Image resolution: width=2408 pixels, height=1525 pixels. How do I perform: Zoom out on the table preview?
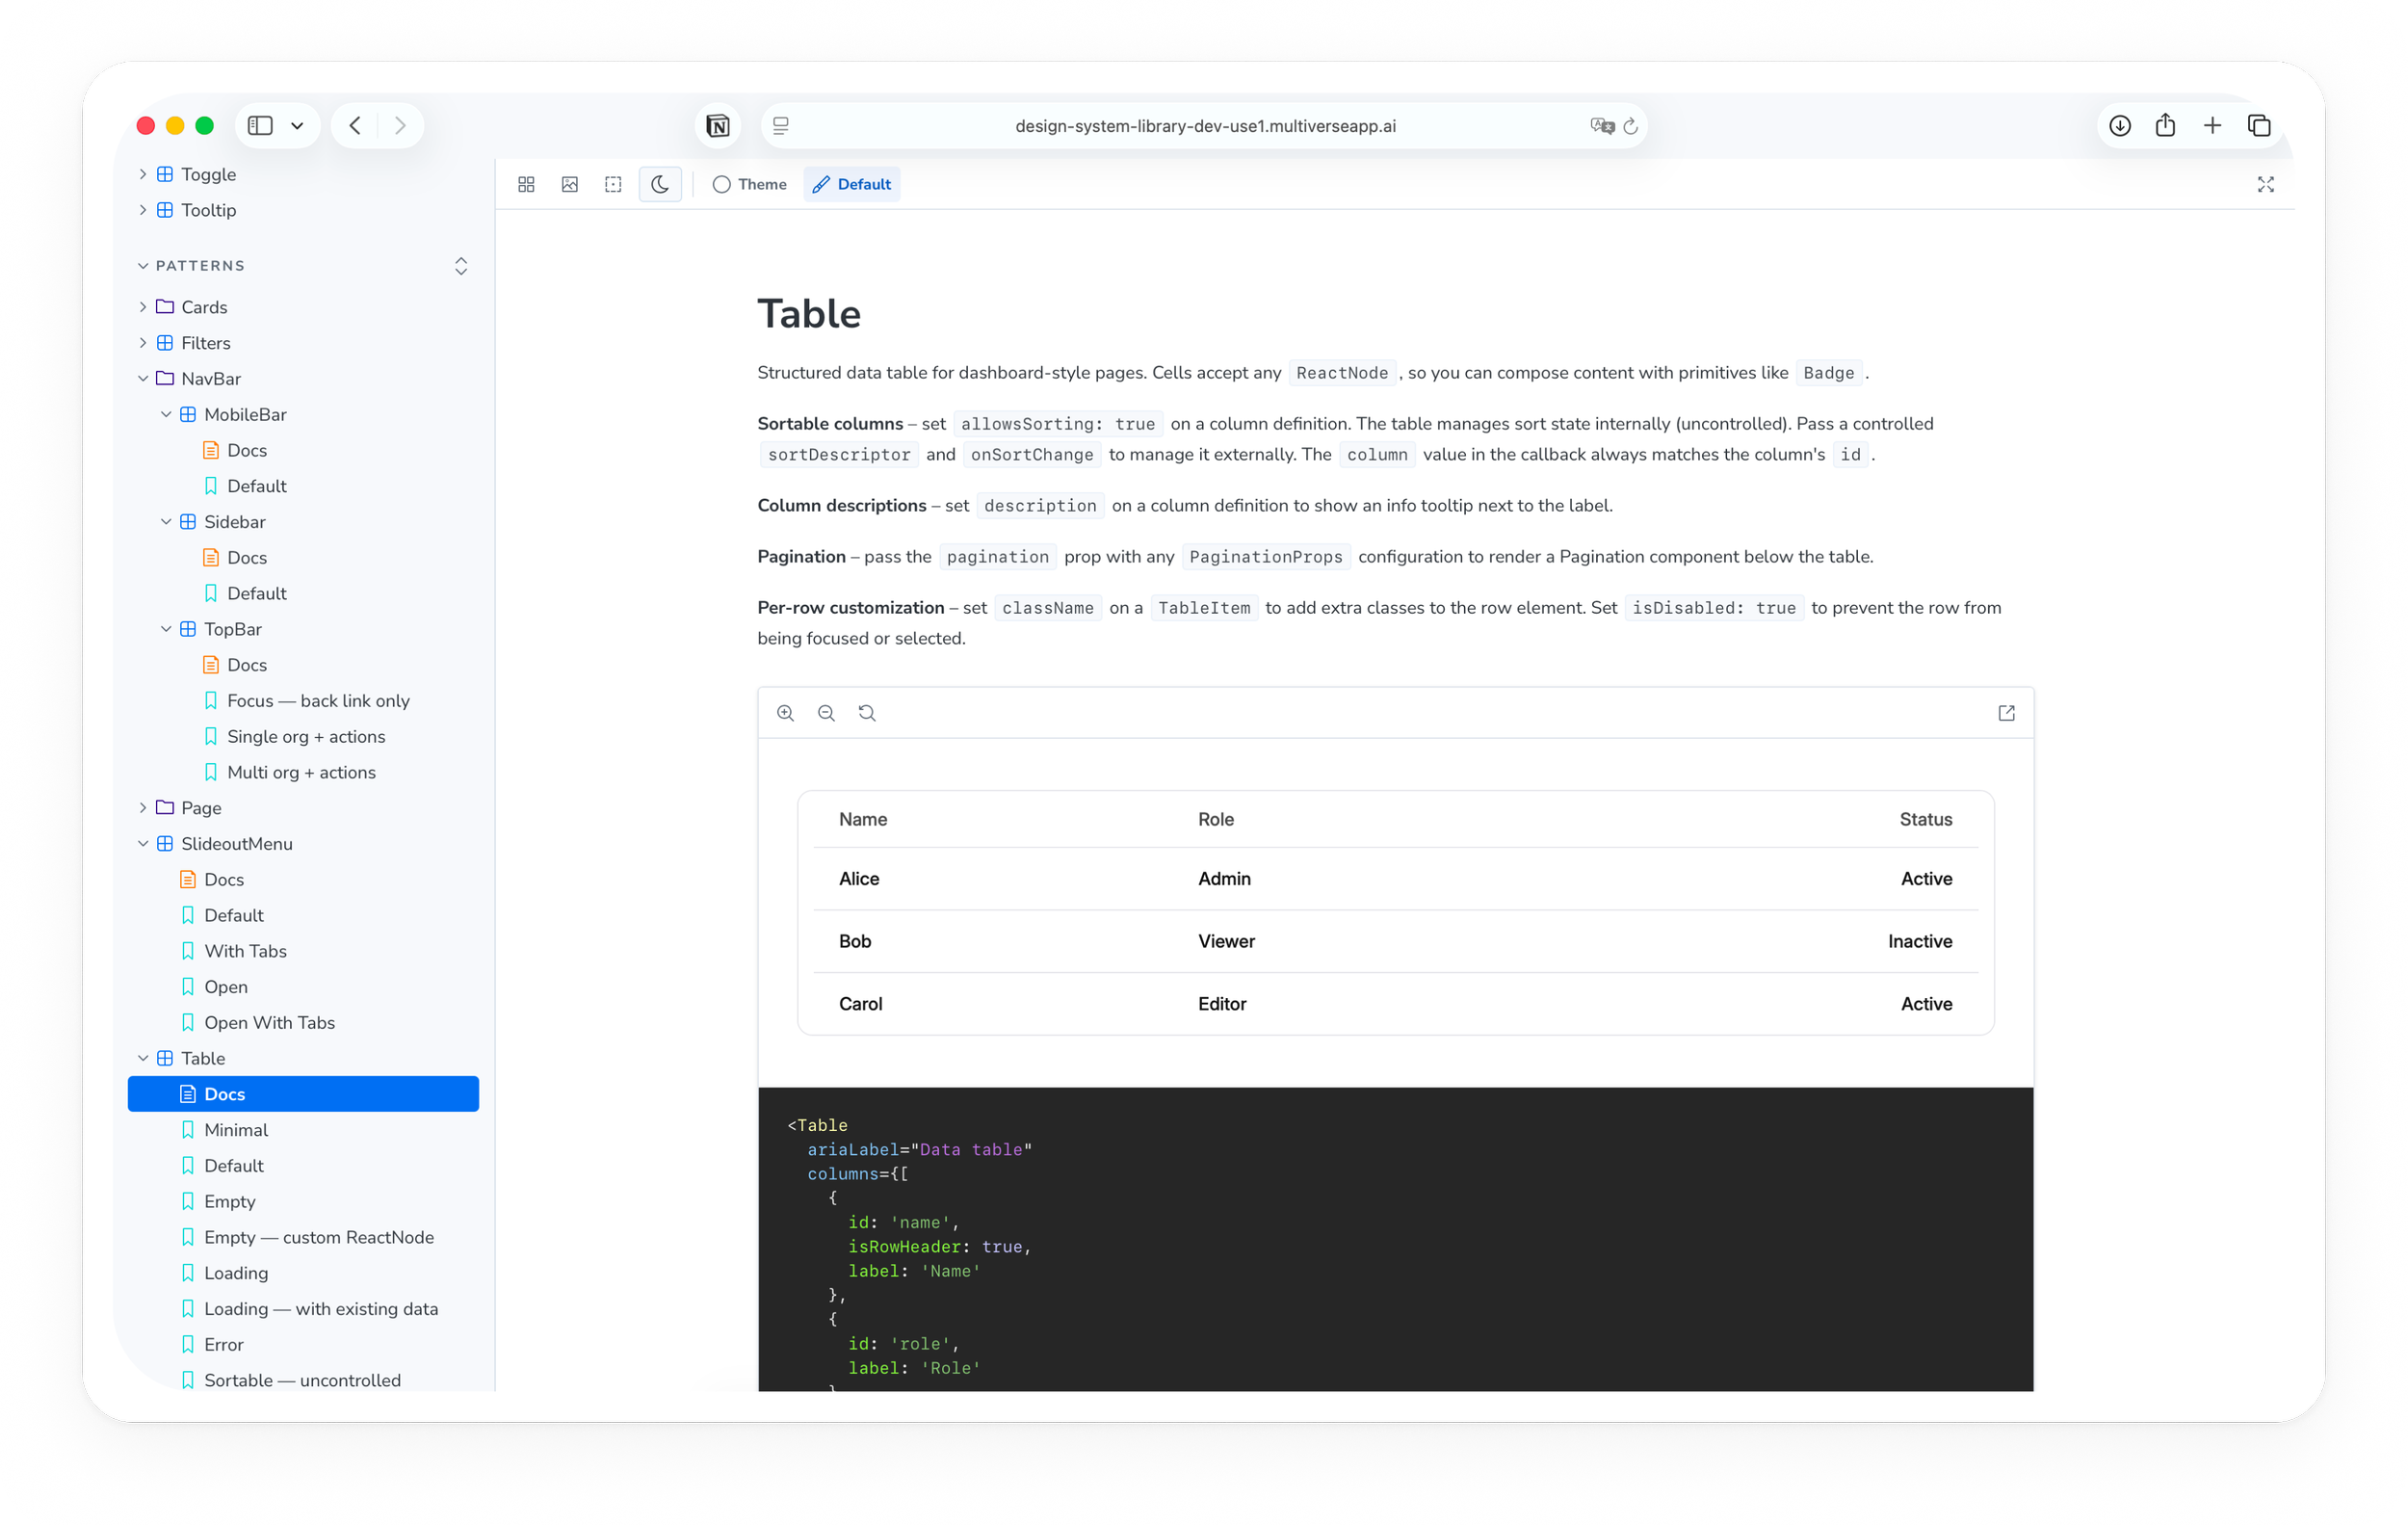826,713
